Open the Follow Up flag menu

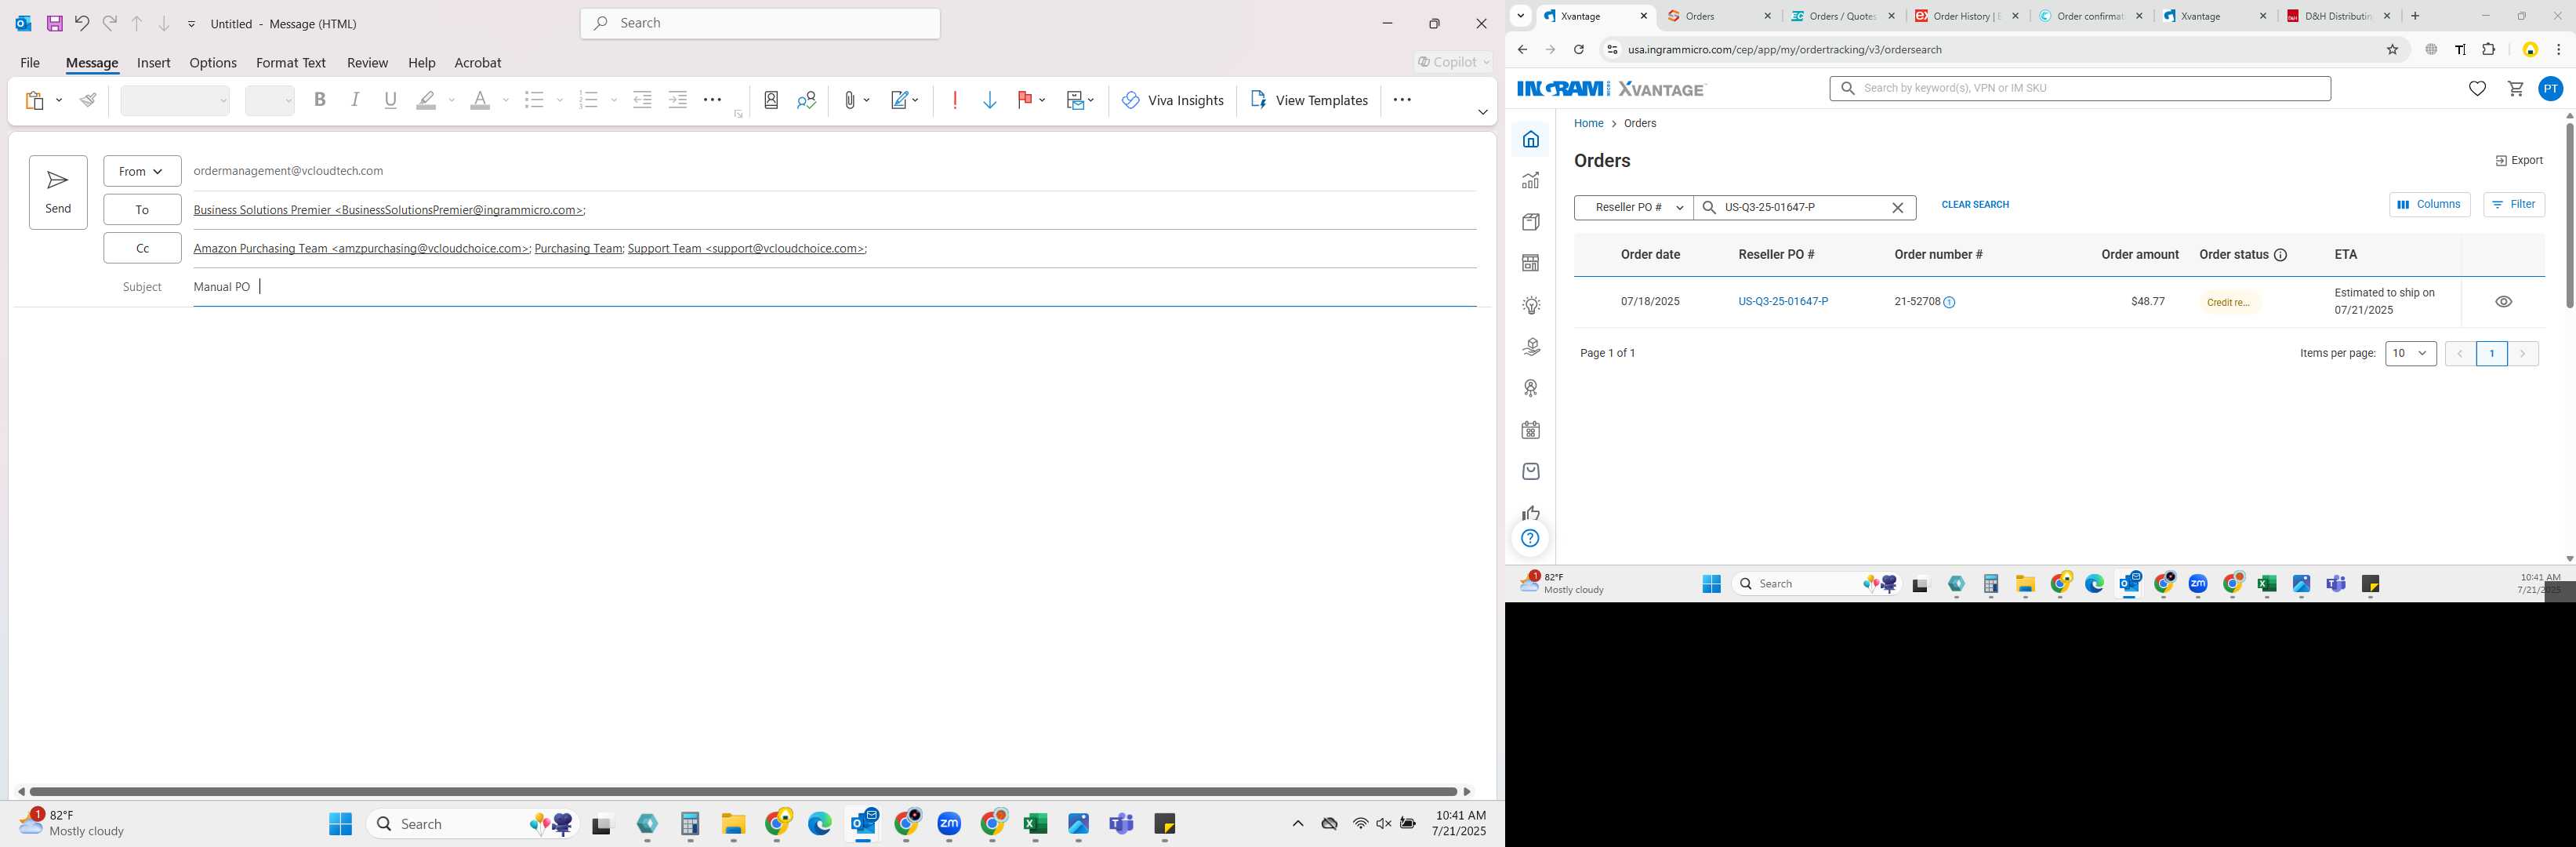coord(1031,100)
